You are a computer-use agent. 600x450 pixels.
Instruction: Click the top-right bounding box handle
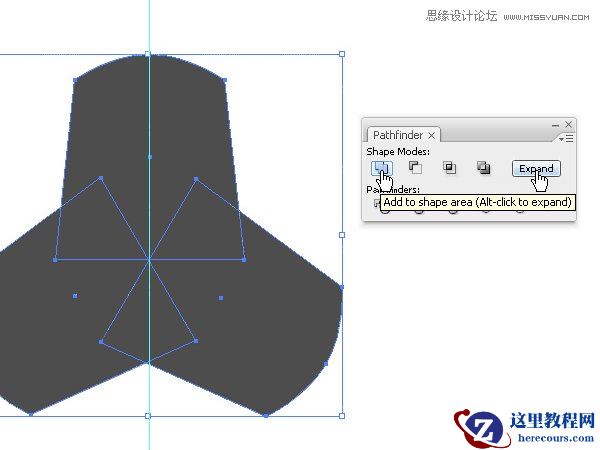coord(342,54)
